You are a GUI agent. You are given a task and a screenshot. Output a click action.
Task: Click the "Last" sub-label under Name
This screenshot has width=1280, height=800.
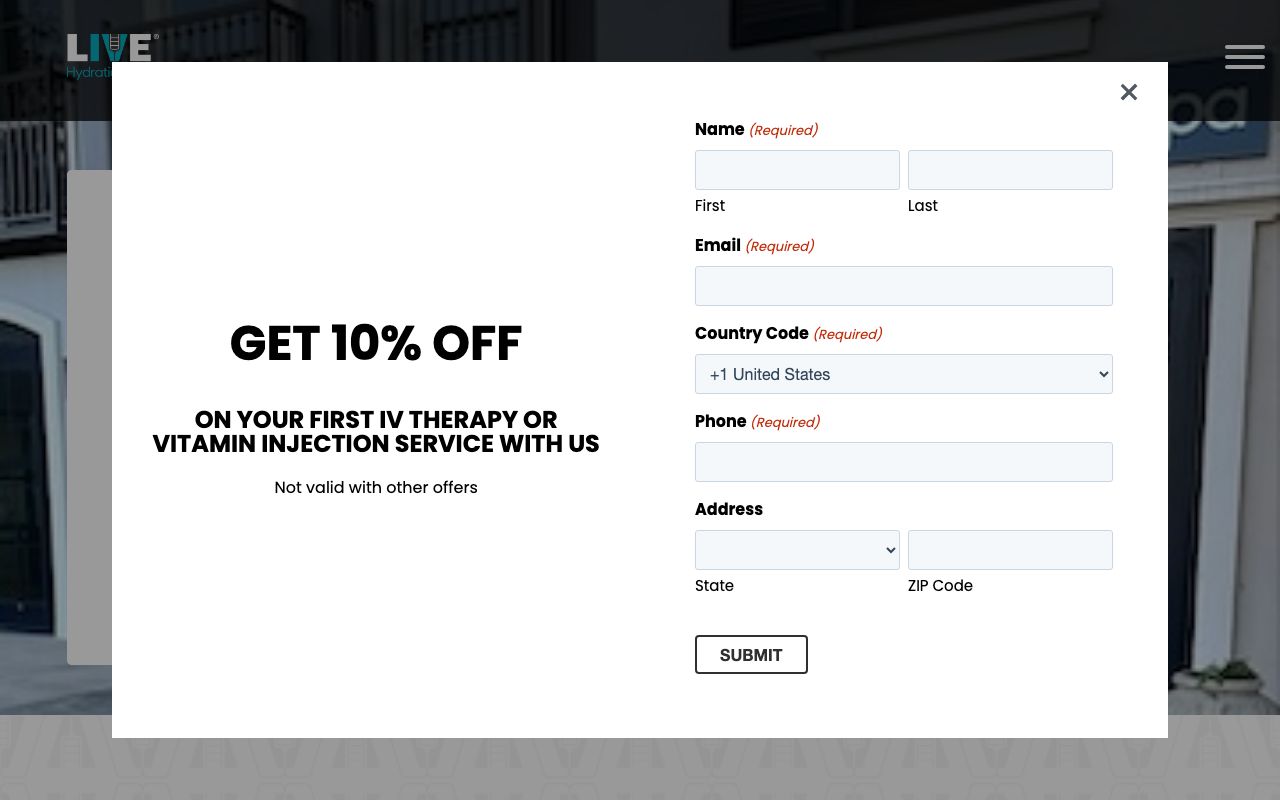922,205
